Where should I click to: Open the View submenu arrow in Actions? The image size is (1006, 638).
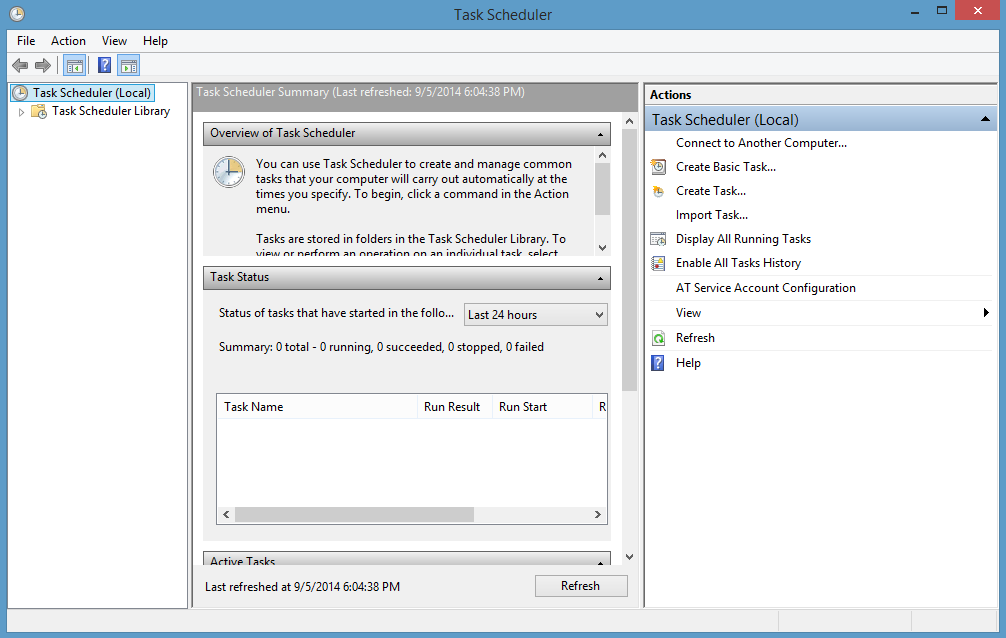986,313
